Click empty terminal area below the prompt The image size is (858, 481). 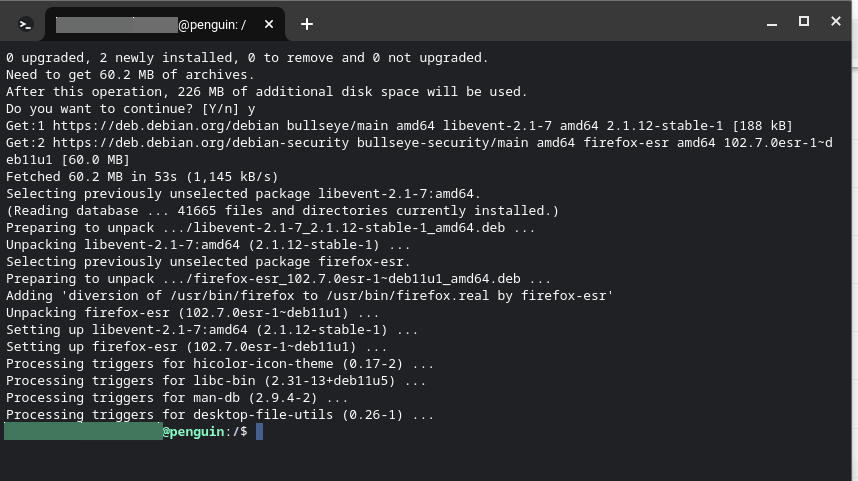pyautogui.click(x=426, y=461)
